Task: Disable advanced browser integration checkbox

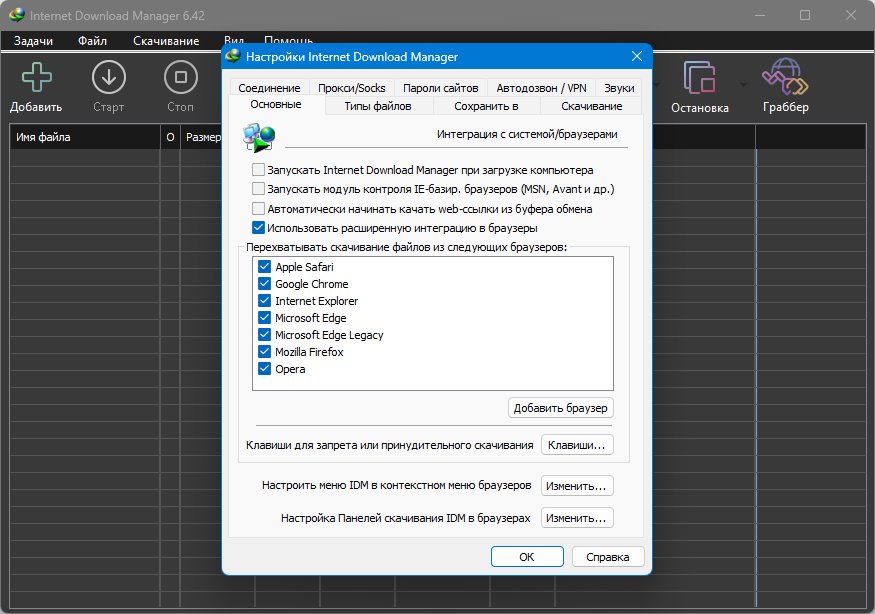Action: coord(258,228)
